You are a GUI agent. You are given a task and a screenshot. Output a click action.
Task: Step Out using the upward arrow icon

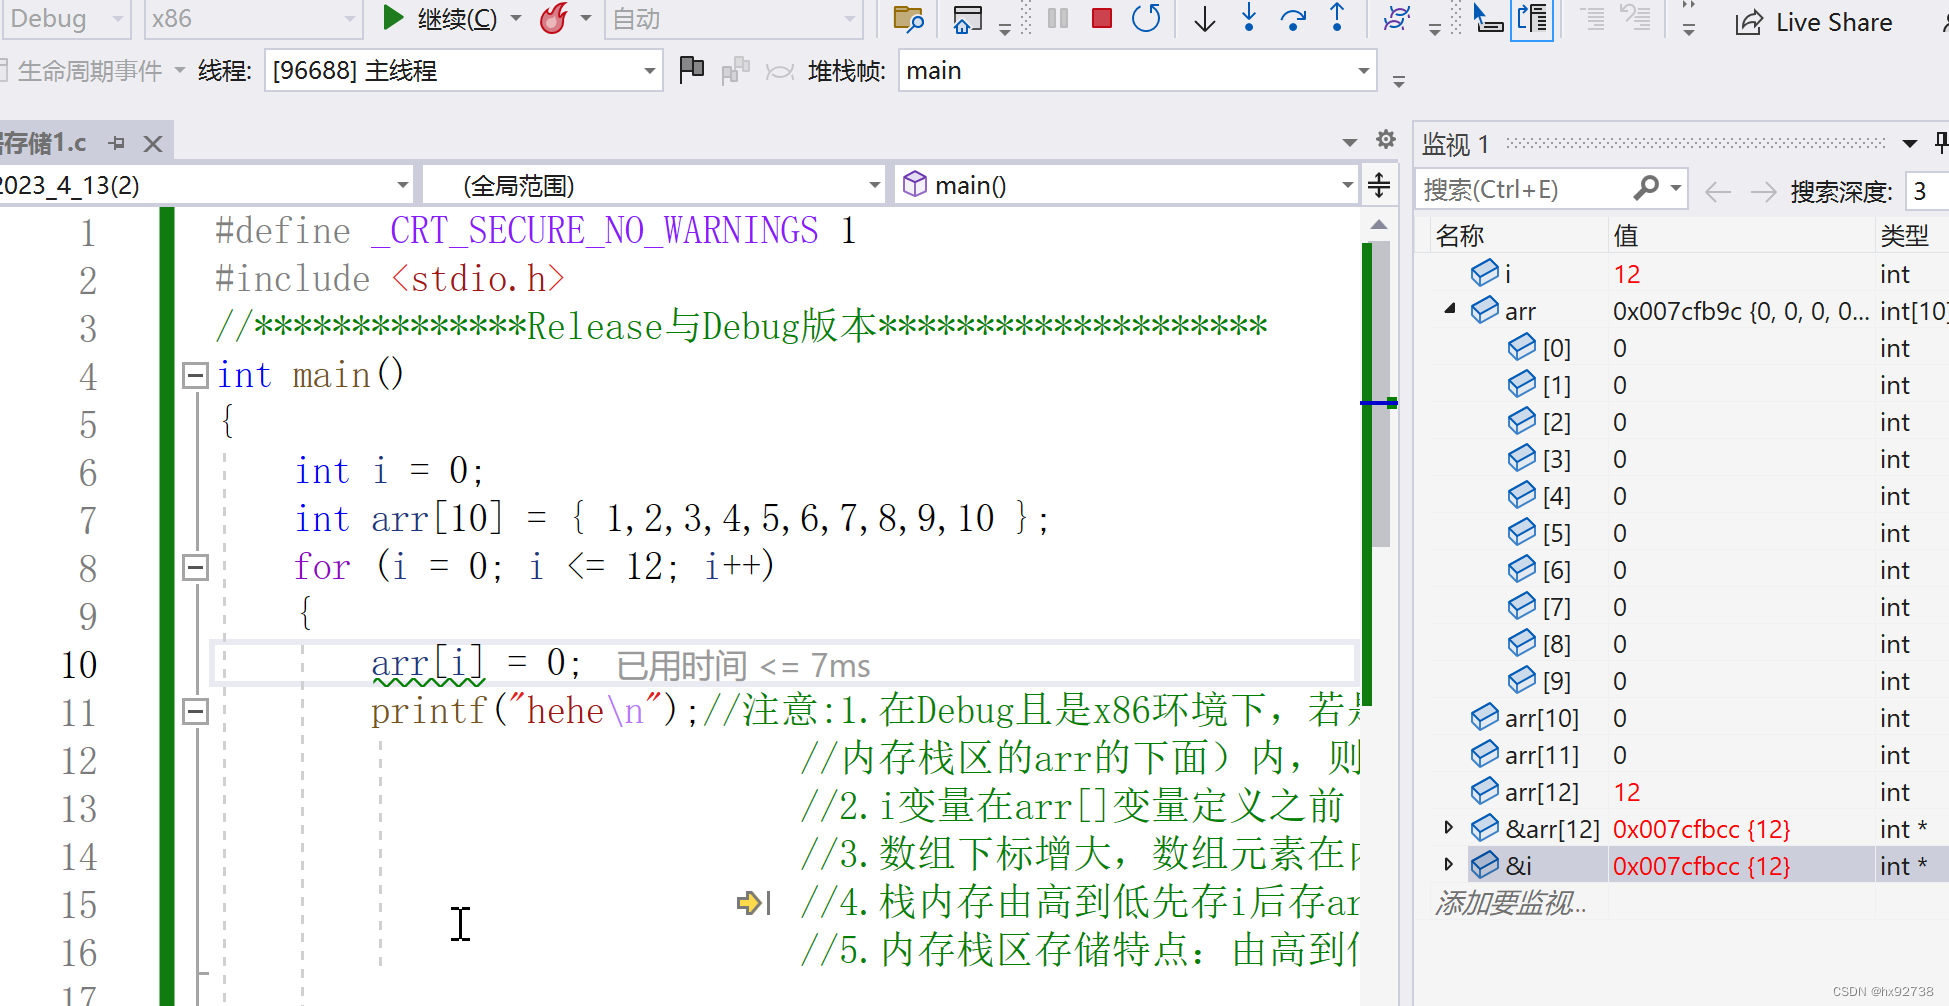(1337, 18)
